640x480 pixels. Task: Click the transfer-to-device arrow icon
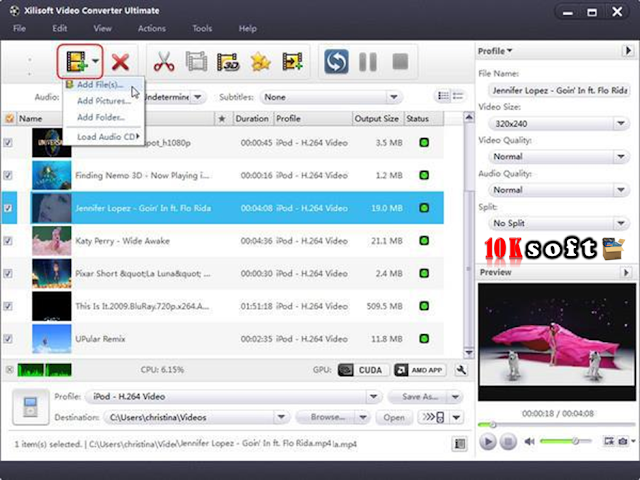433,417
